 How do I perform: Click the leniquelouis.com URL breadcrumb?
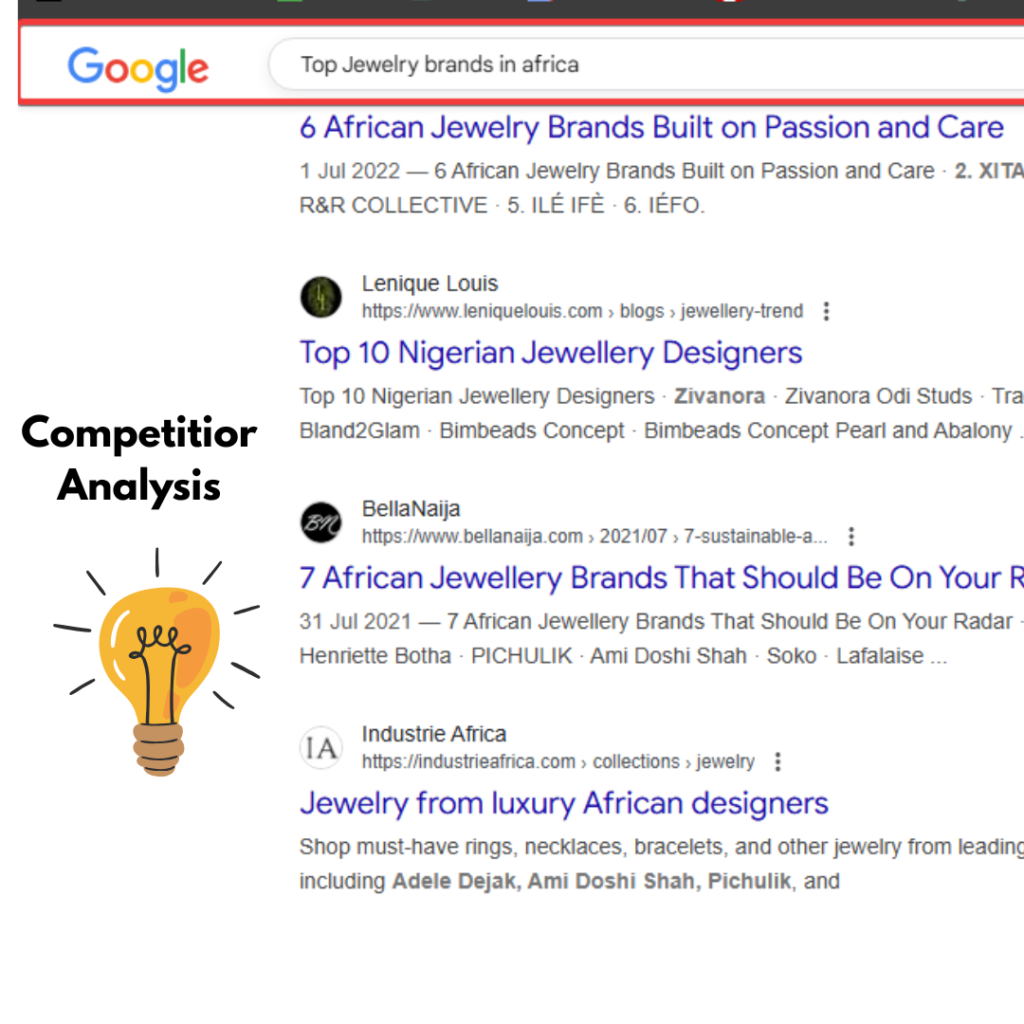click(x=583, y=311)
